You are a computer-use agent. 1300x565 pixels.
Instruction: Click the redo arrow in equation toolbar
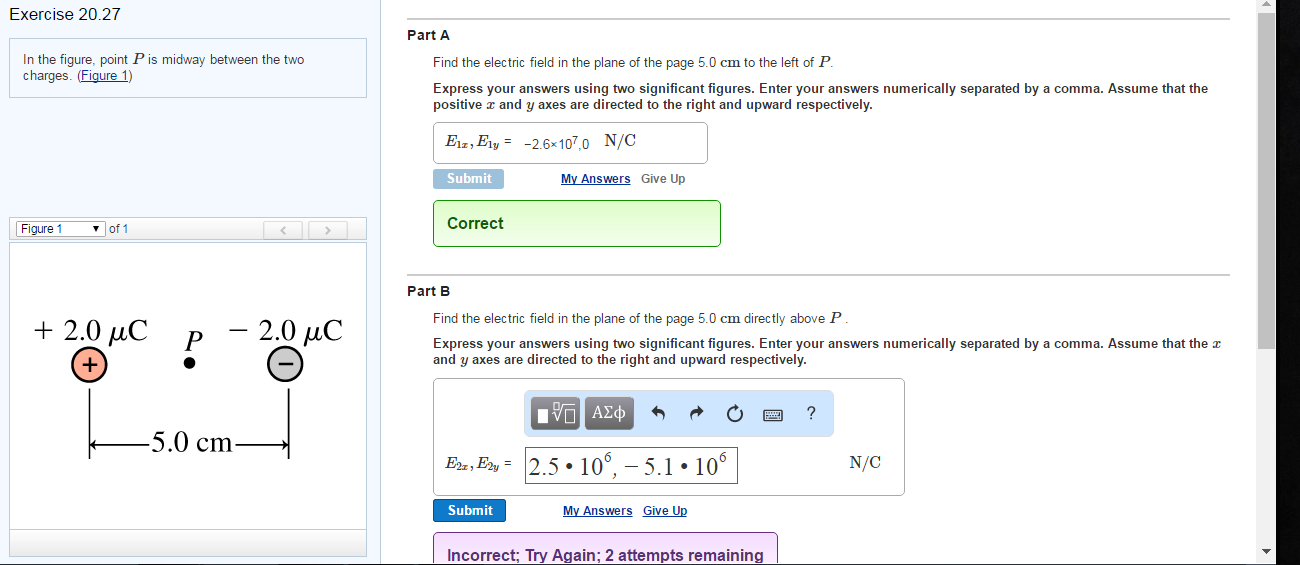(697, 413)
